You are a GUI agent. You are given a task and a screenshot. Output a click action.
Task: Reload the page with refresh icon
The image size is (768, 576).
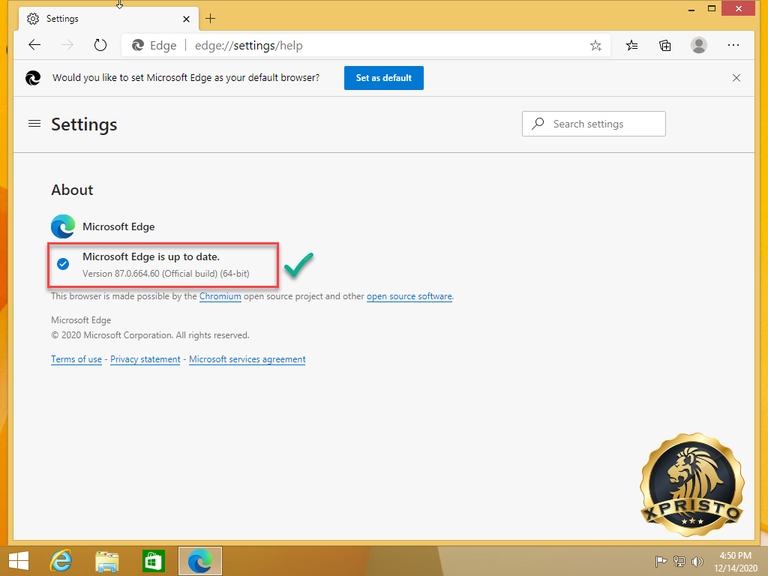coord(100,45)
